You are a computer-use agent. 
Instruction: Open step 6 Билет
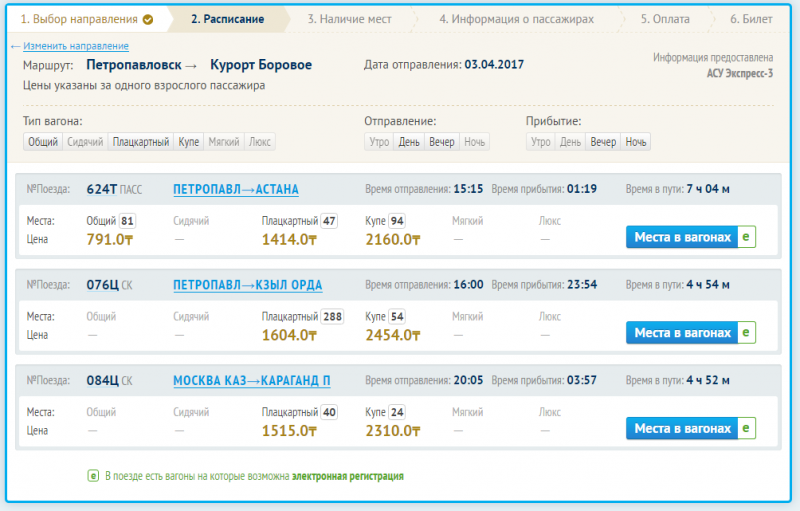coord(751,19)
